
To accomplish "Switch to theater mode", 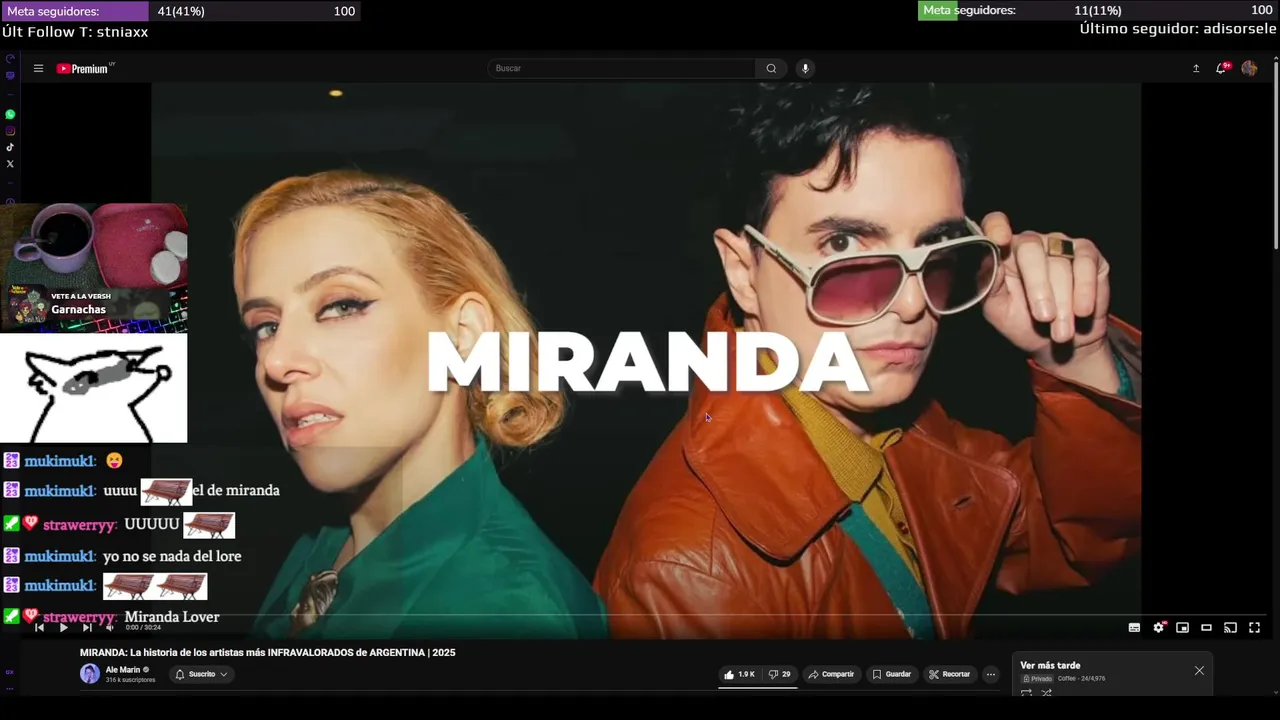I will click(1206, 628).
